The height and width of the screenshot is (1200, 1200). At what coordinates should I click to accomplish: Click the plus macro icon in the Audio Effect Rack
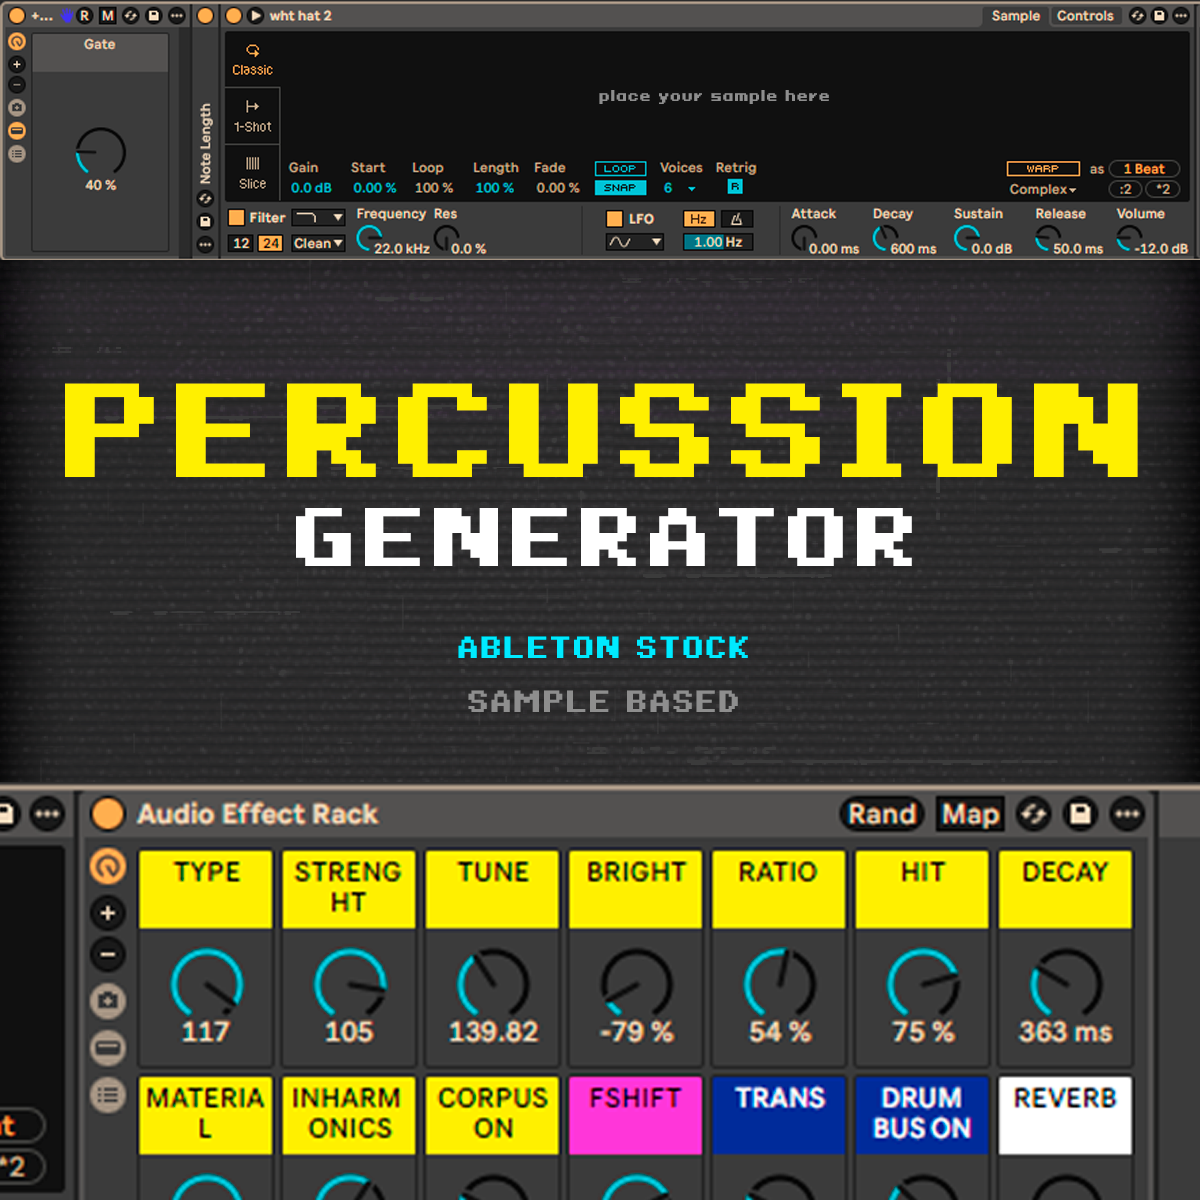coord(108,913)
